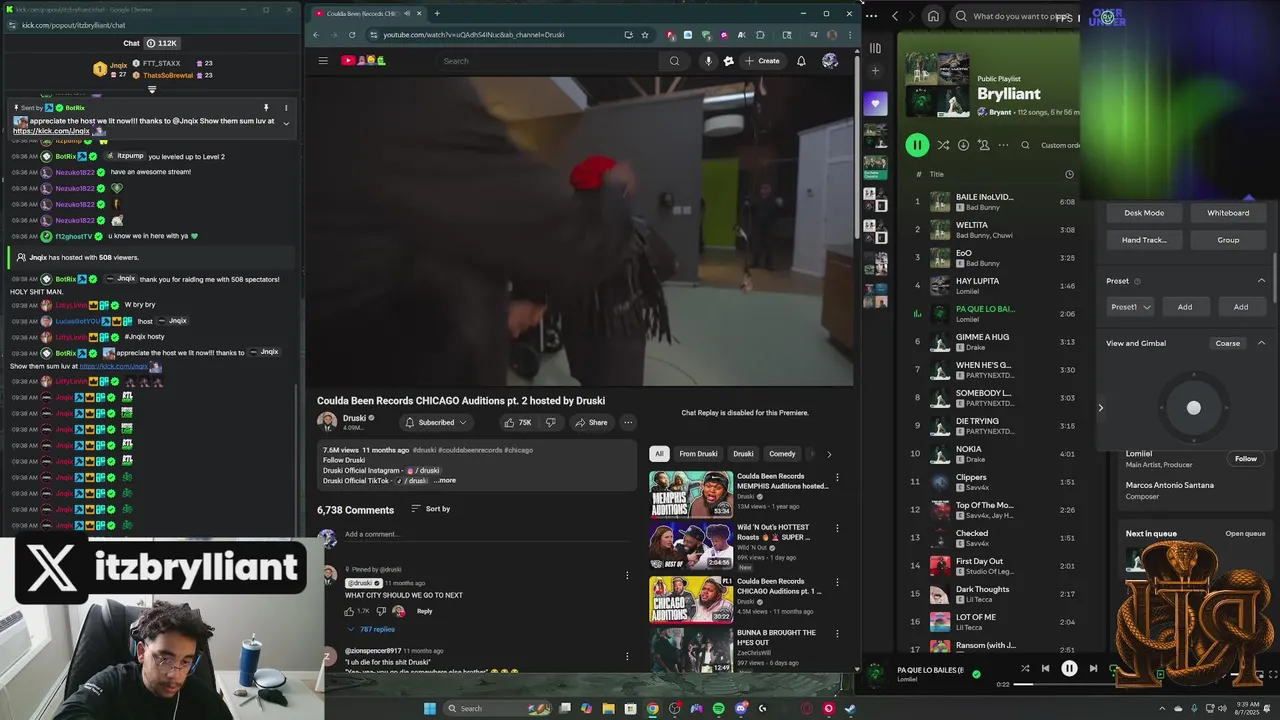Bookmark the page with the star icon
1280x720 pixels.
(x=645, y=35)
